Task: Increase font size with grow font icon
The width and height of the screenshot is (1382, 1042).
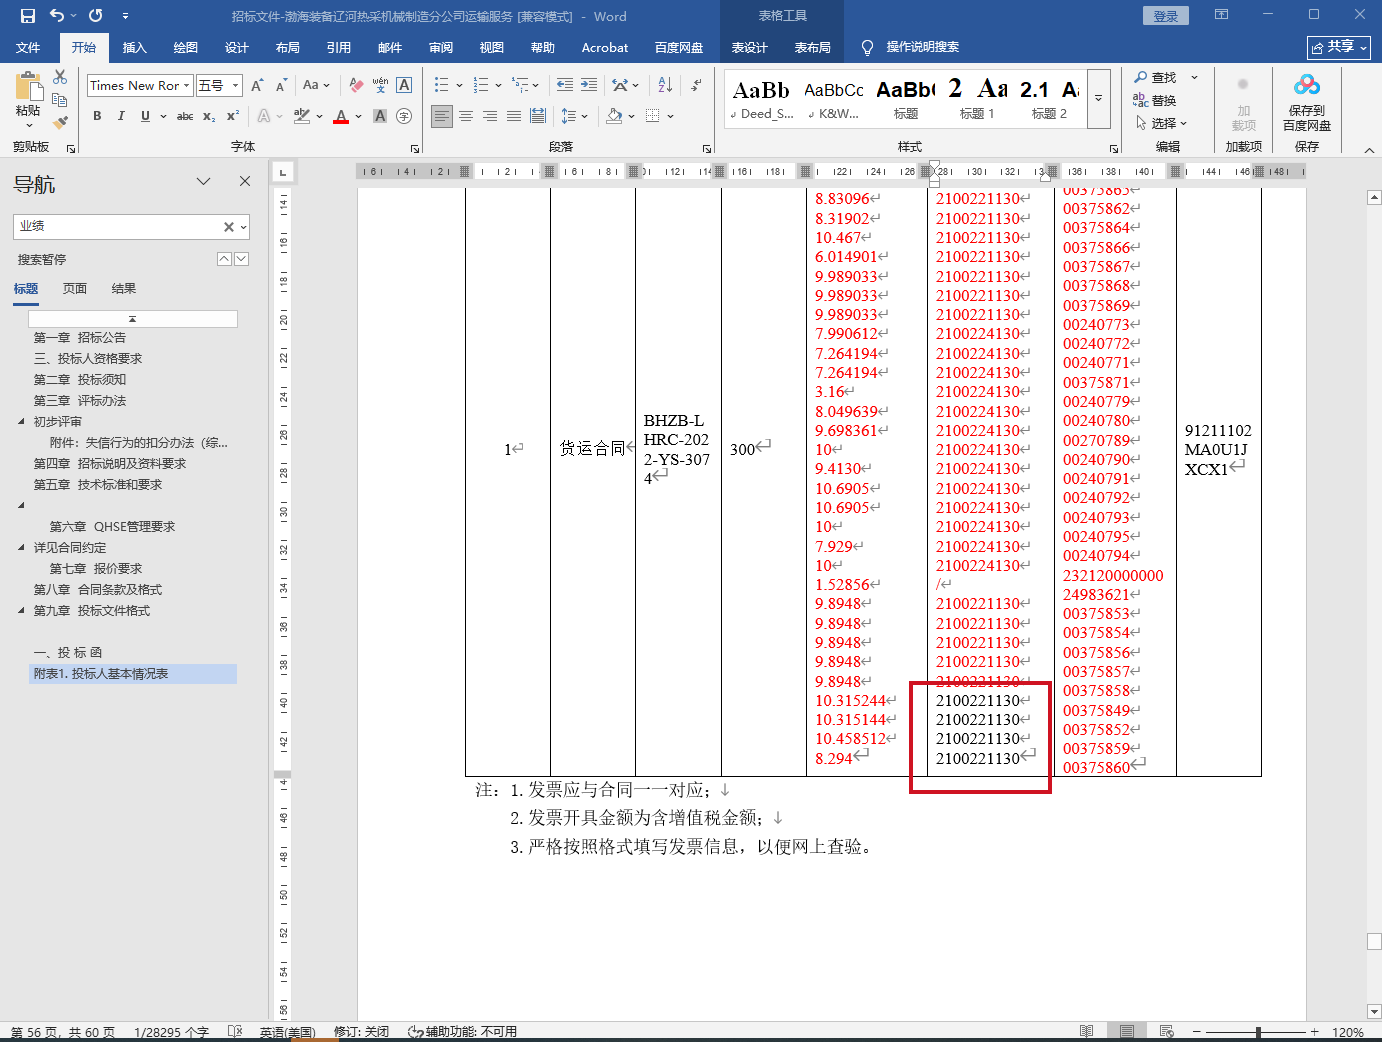Action: tap(257, 86)
